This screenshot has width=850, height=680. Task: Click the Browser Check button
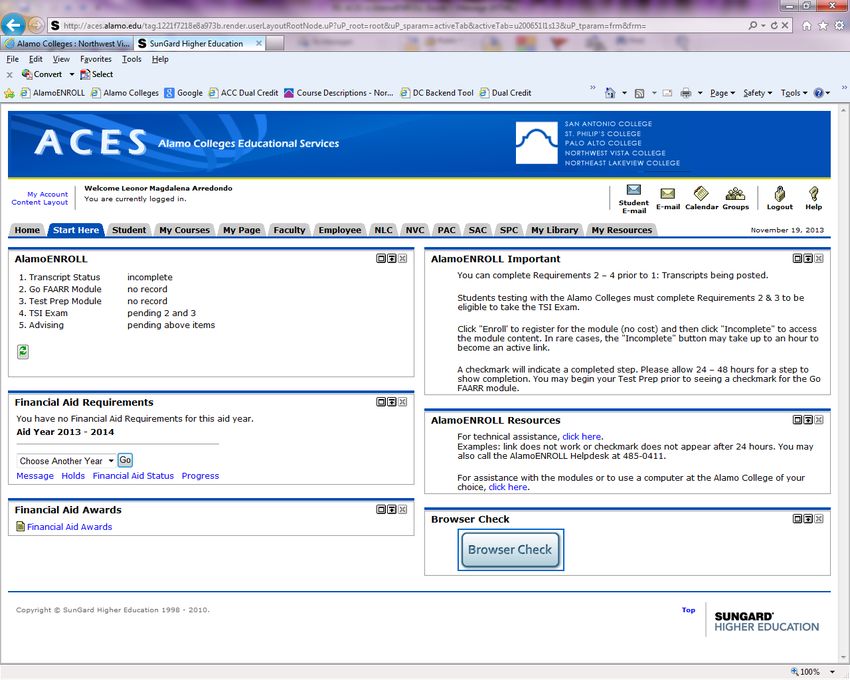(510, 550)
